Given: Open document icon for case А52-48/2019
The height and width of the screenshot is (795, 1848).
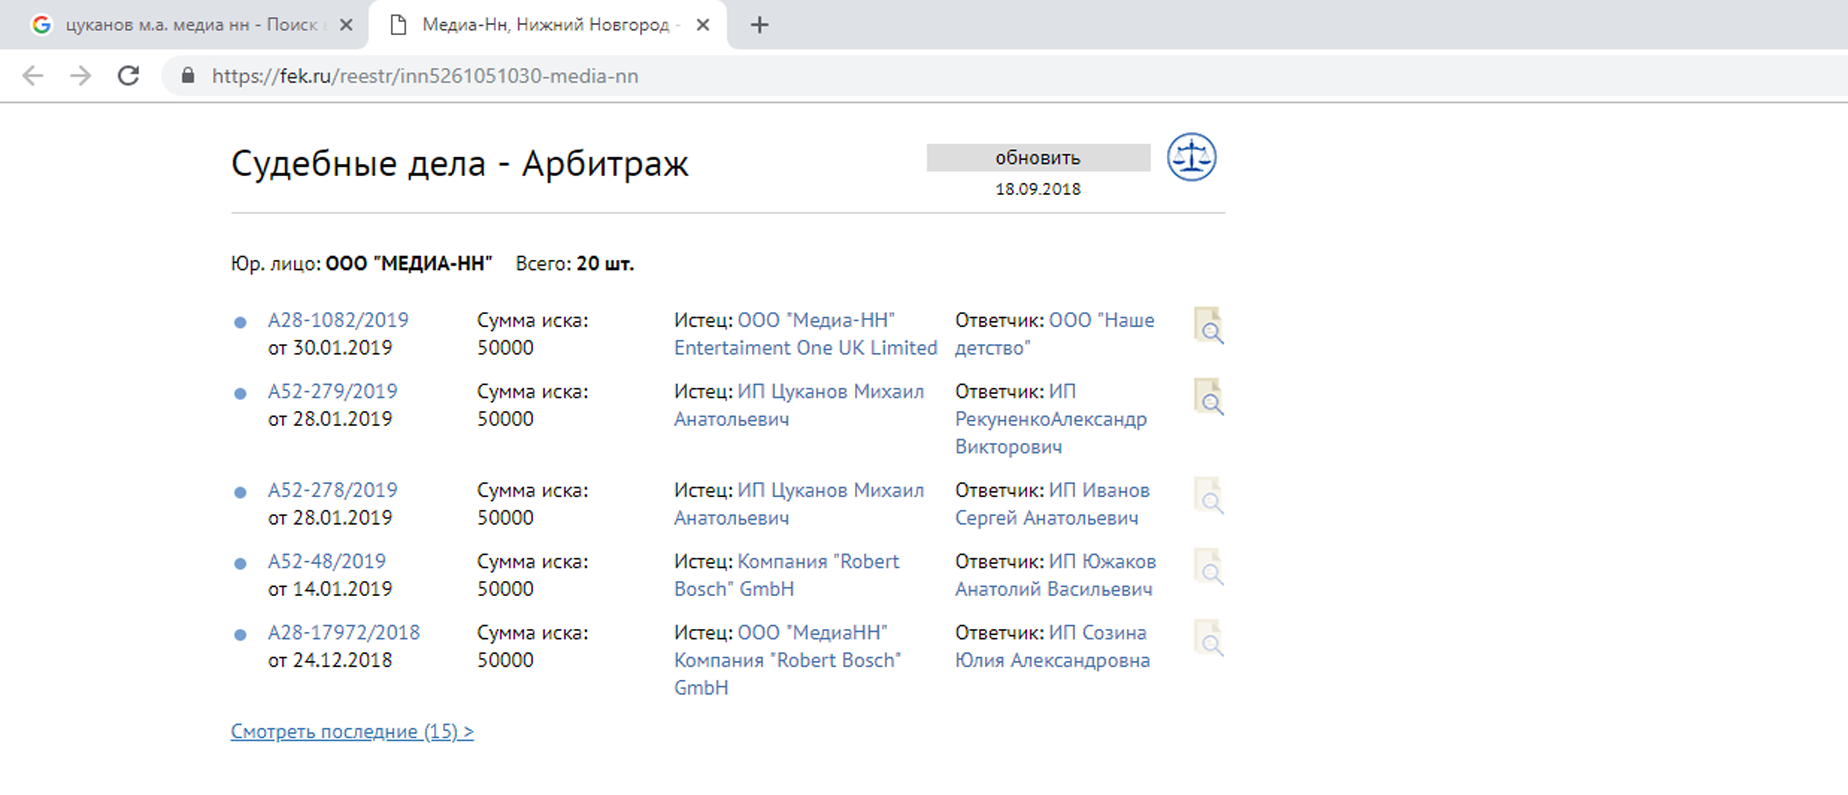Looking at the screenshot, I should click(x=1209, y=567).
